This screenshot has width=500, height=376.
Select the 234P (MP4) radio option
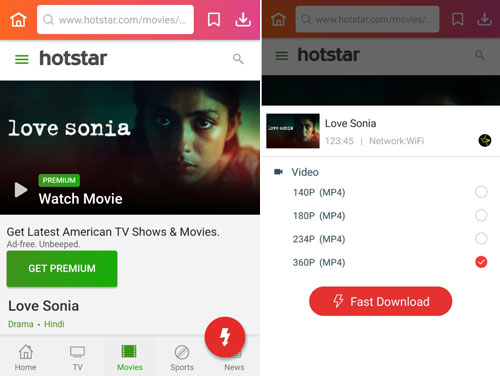point(481,239)
